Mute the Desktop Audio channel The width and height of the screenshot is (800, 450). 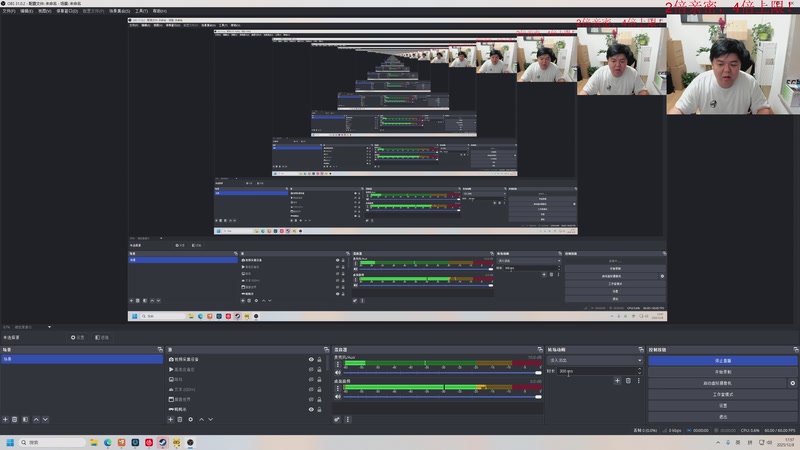337,396
